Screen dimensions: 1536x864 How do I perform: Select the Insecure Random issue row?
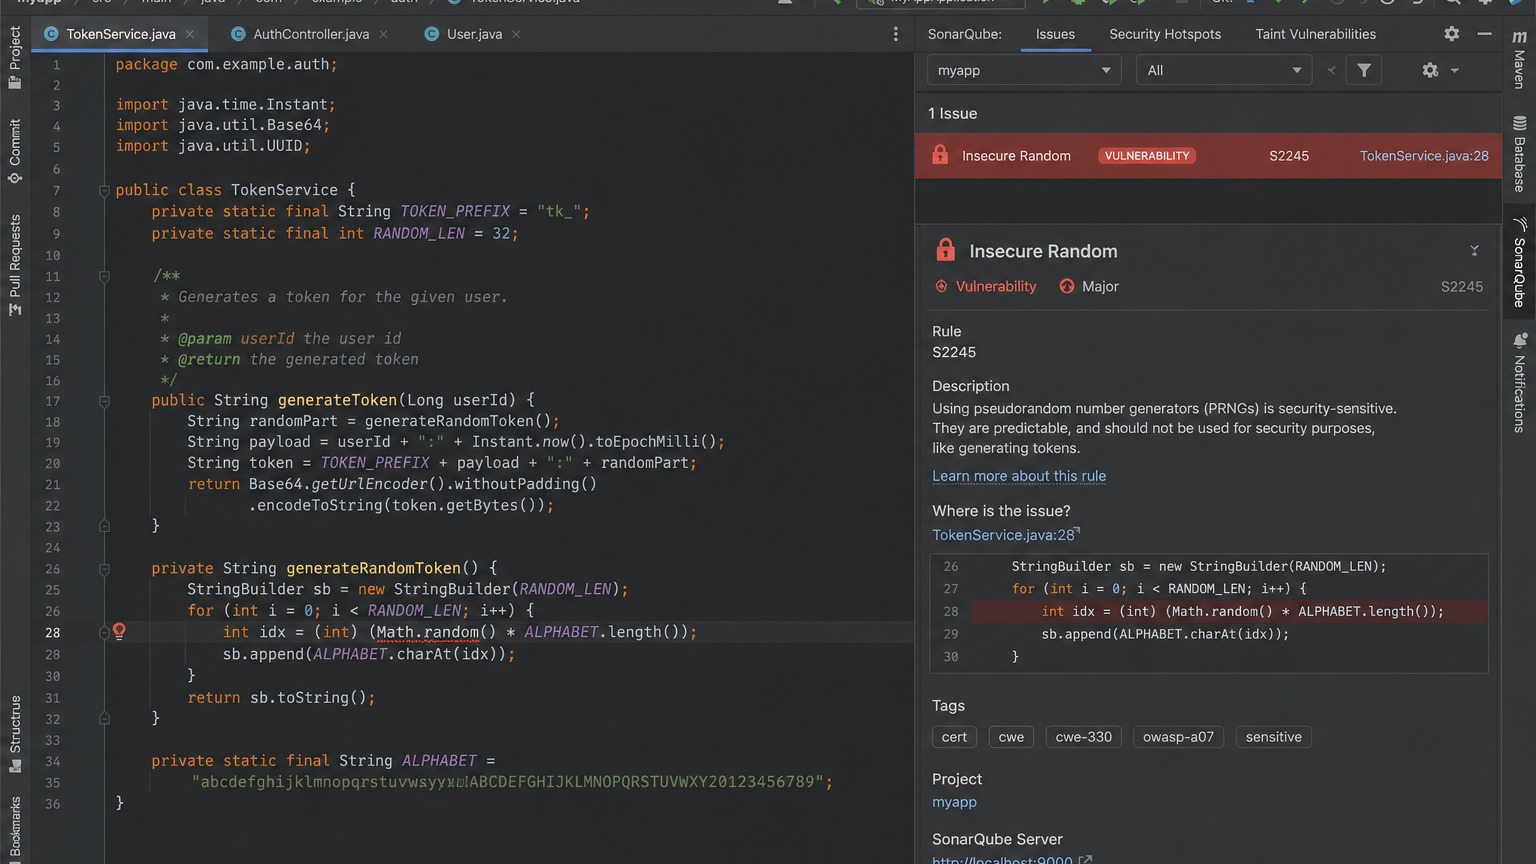click(x=1208, y=155)
